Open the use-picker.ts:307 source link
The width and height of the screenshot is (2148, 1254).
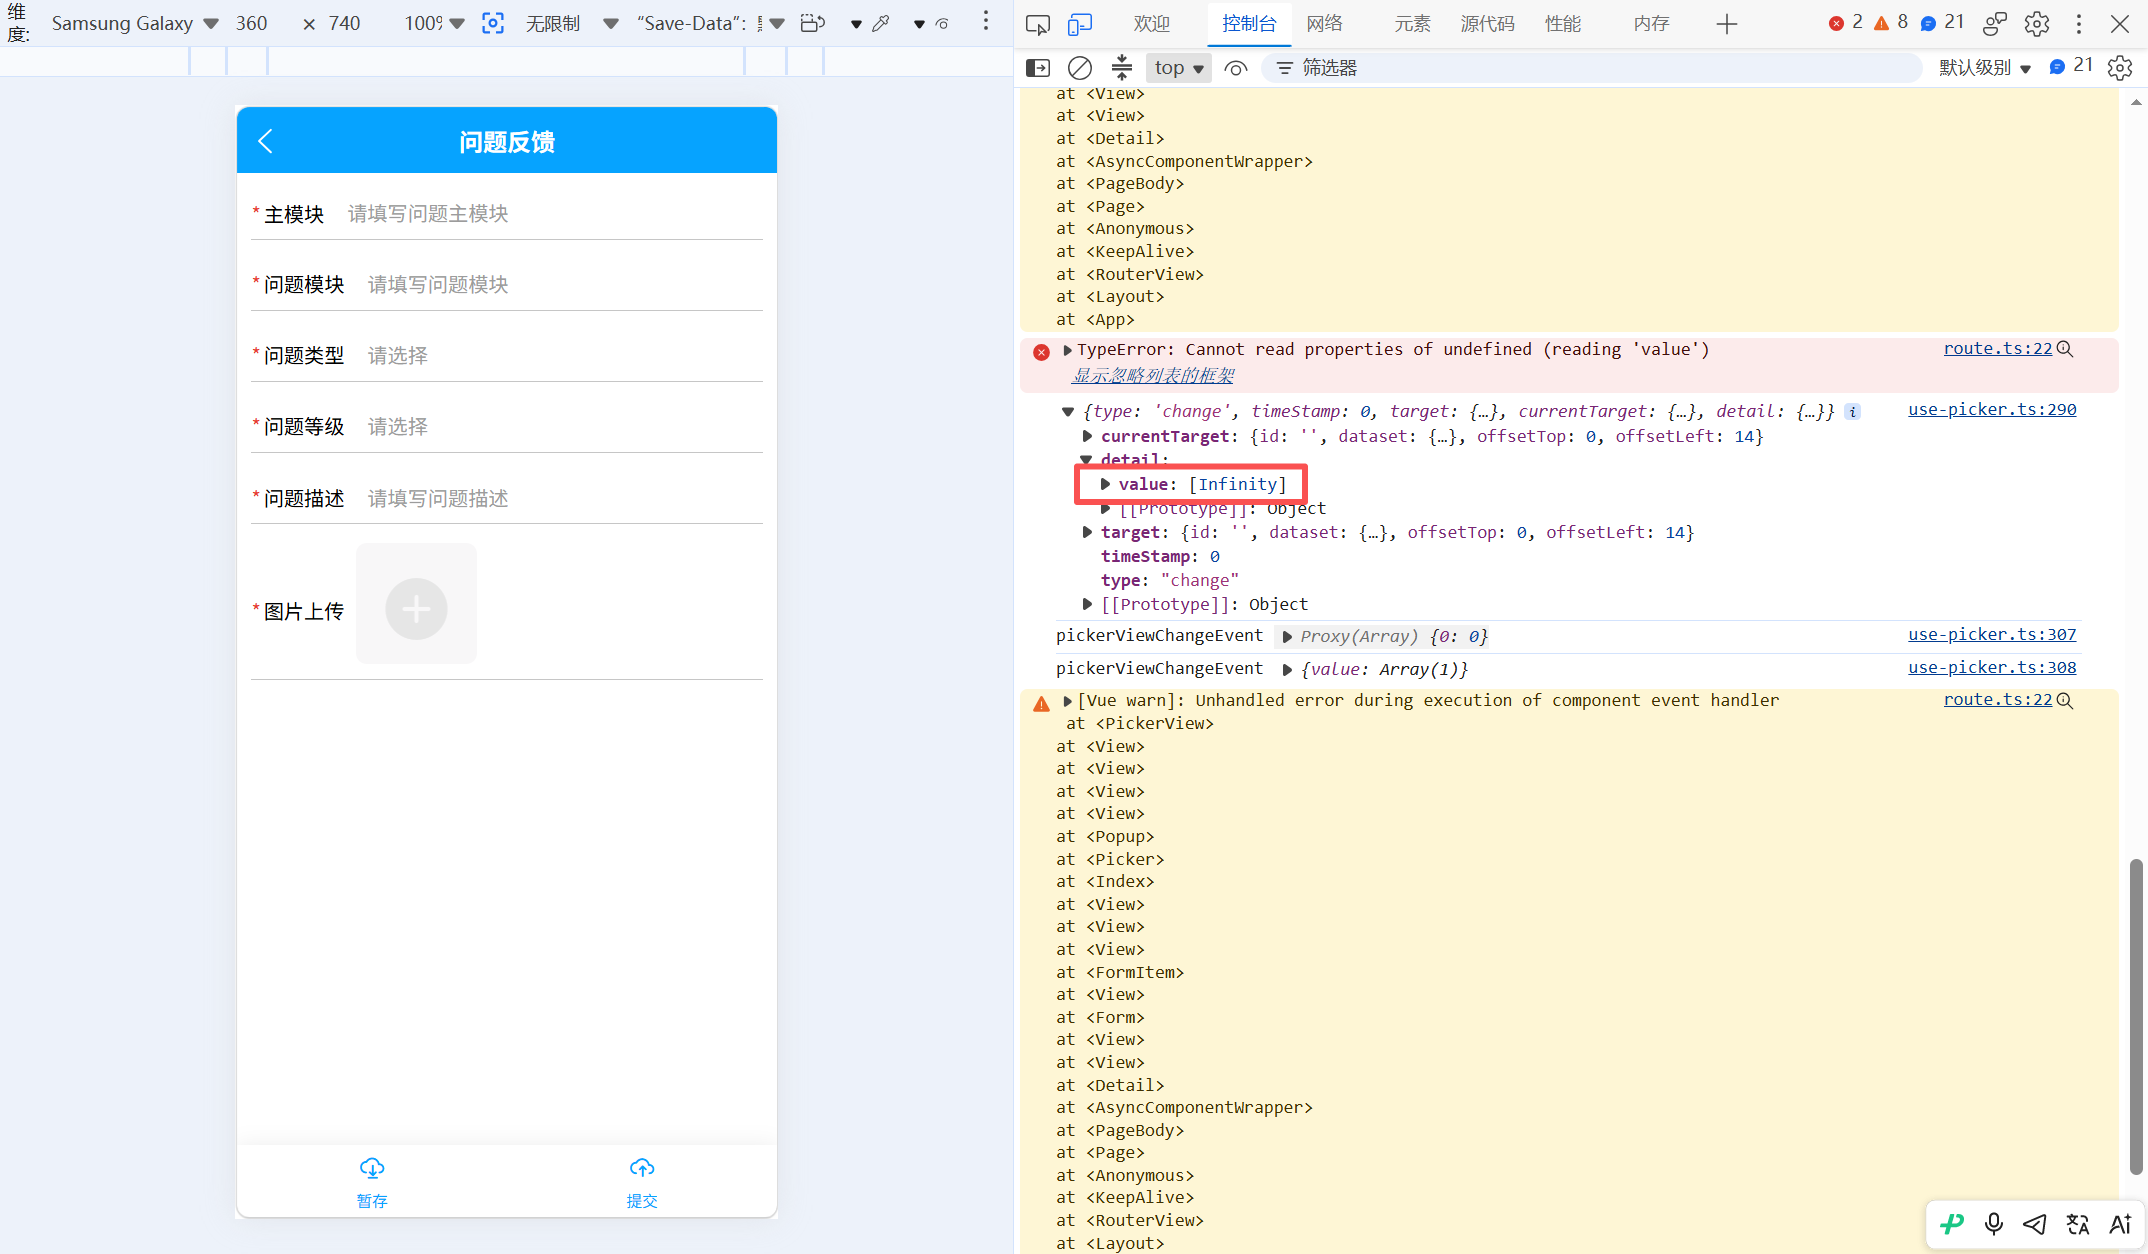1992,634
